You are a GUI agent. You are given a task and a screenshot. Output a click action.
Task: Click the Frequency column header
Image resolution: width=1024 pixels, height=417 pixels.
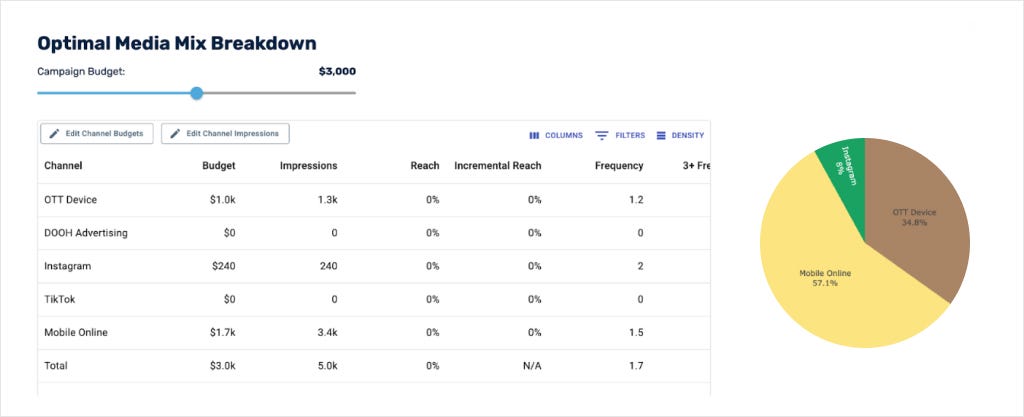click(x=619, y=166)
